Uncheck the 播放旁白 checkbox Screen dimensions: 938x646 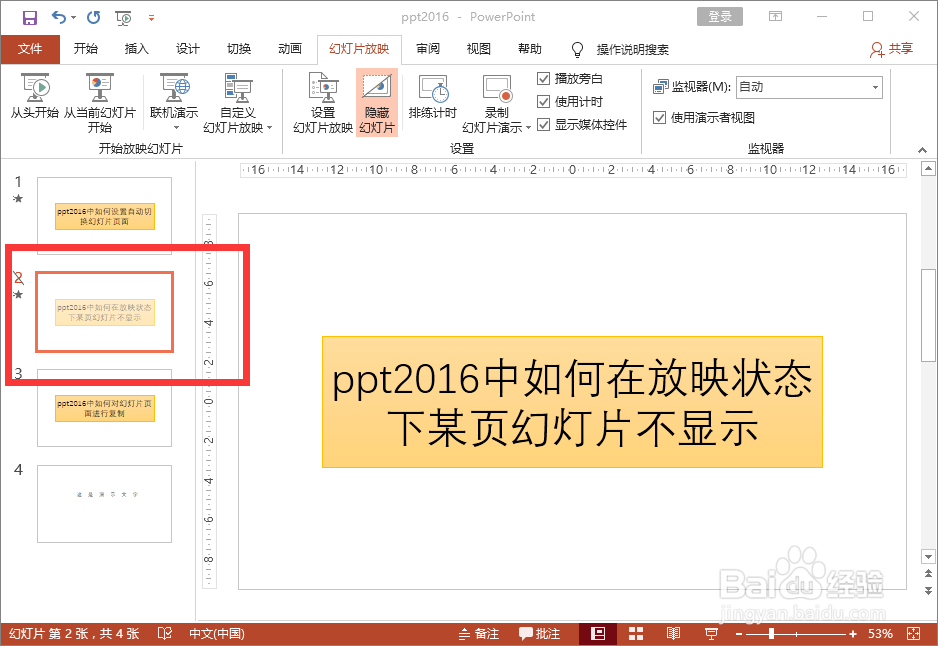pyautogui.click(x=543, y=78)
